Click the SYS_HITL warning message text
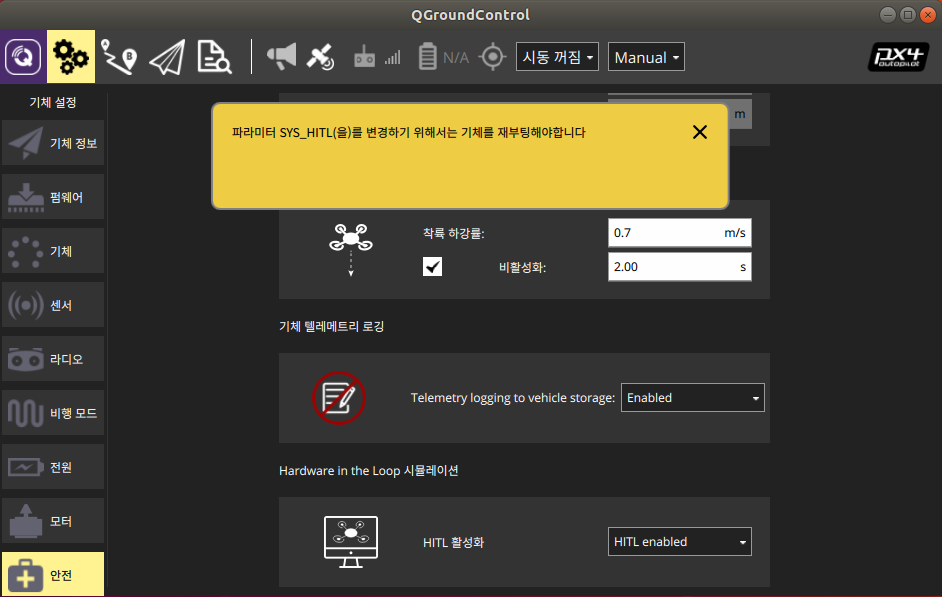942x597 pixels. pyautogui.click(x=409, y=132)
